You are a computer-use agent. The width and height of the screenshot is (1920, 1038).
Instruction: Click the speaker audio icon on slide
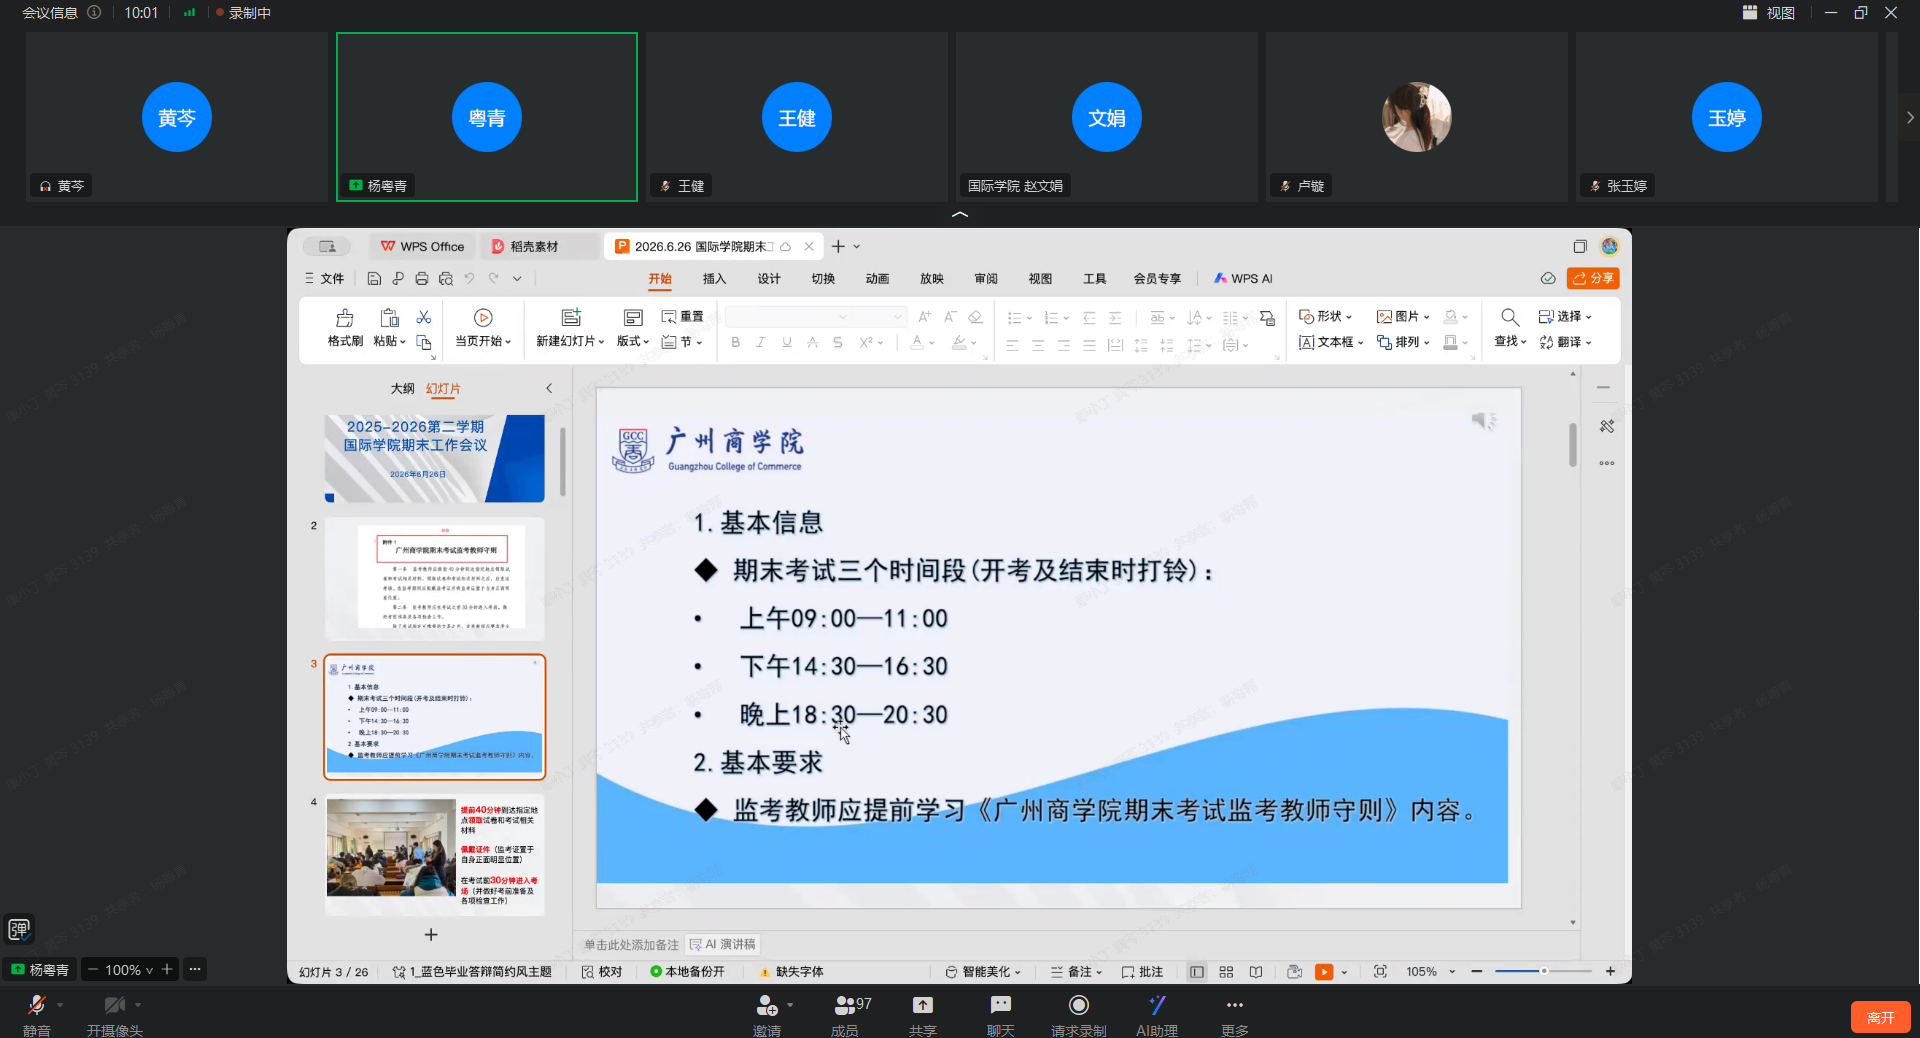pyautogui.click(x=1484, y=421)
